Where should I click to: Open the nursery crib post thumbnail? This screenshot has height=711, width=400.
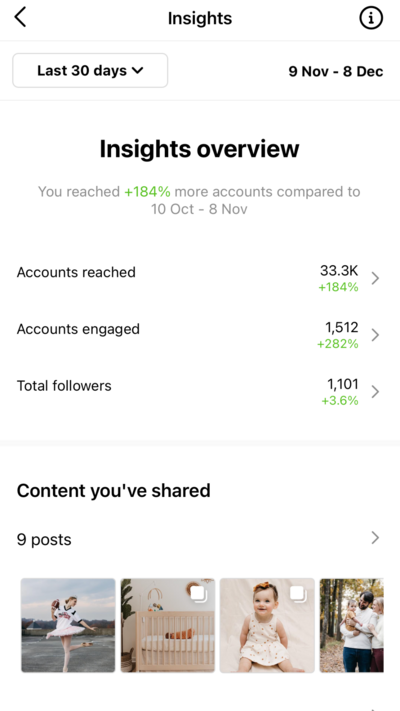168,625
